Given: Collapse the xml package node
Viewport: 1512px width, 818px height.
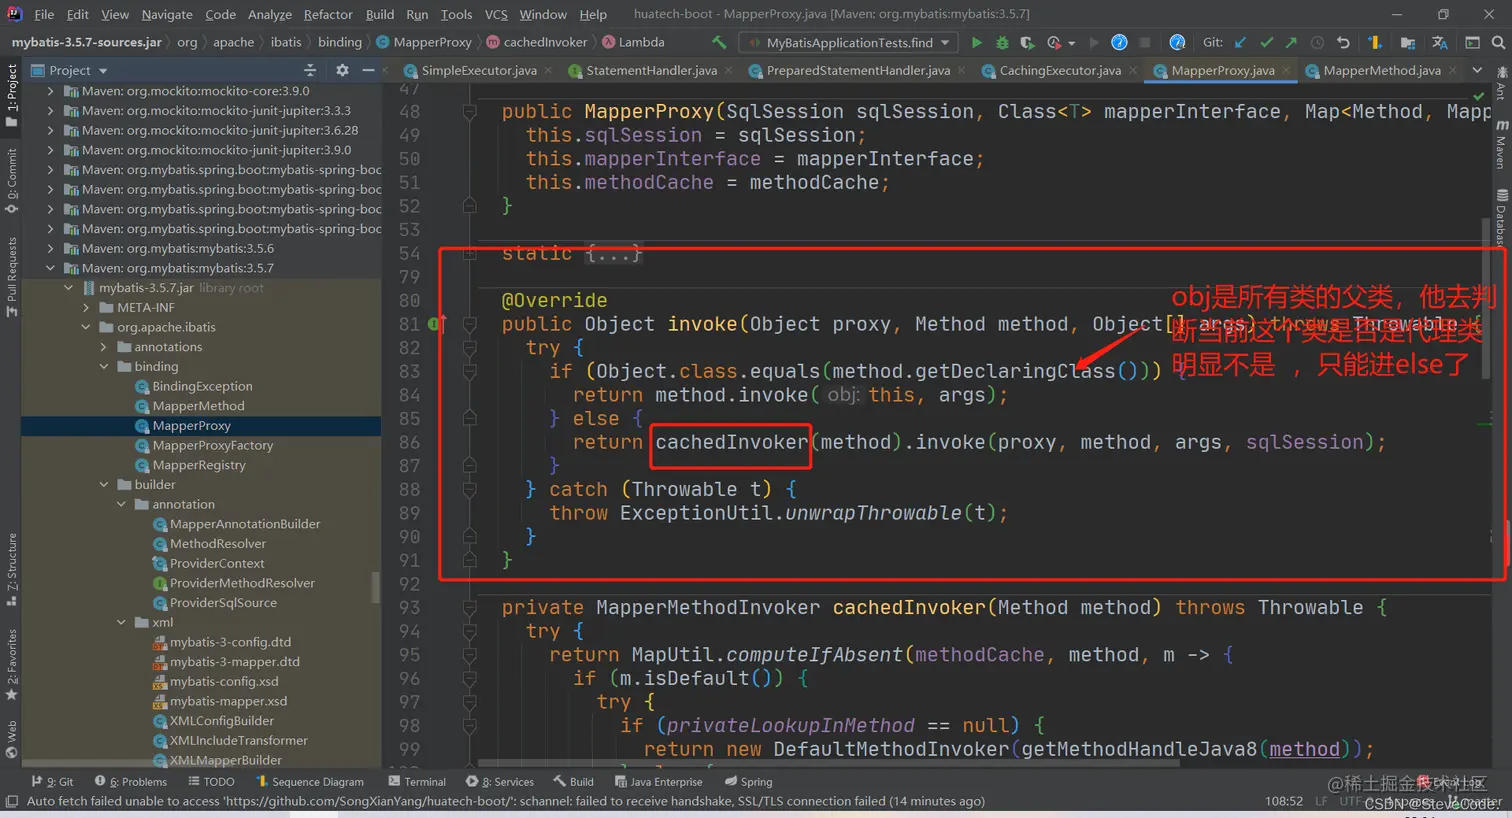Looking at the screenshot, I should pos(122,622).
